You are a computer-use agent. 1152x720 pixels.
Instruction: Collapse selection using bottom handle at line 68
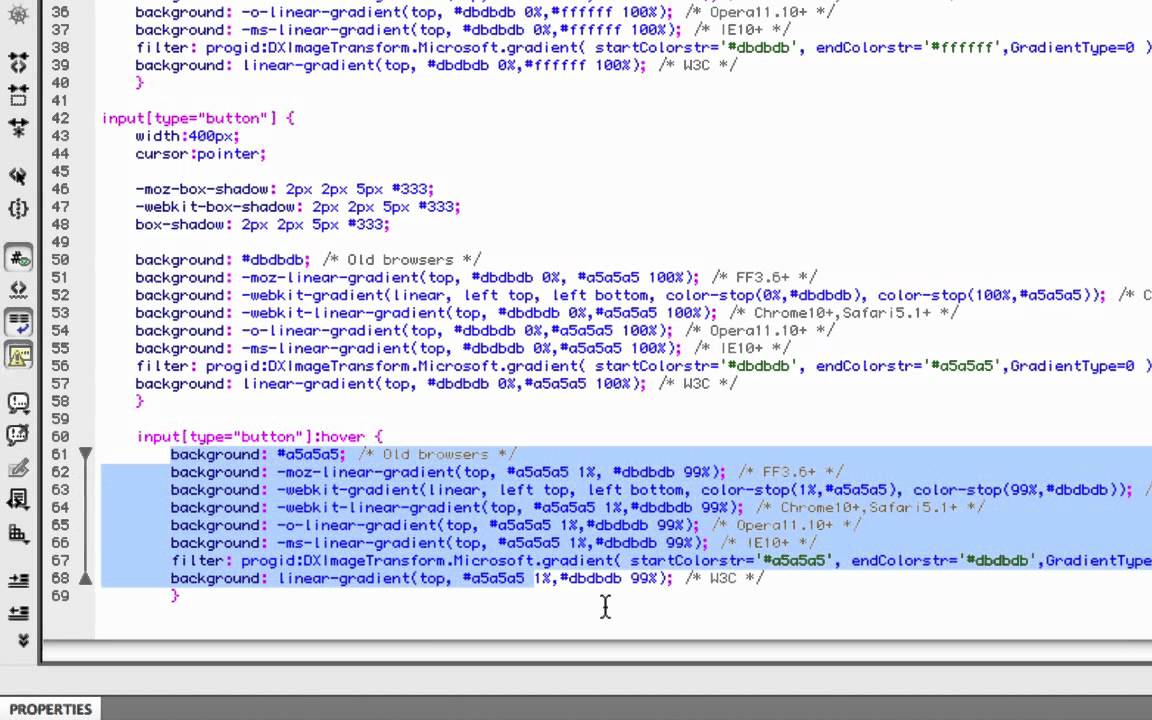tap(86, 578)
